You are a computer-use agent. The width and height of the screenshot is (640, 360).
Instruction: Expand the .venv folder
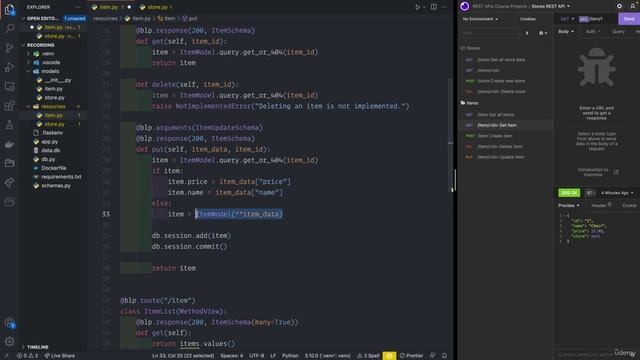(x=29, y=53)
